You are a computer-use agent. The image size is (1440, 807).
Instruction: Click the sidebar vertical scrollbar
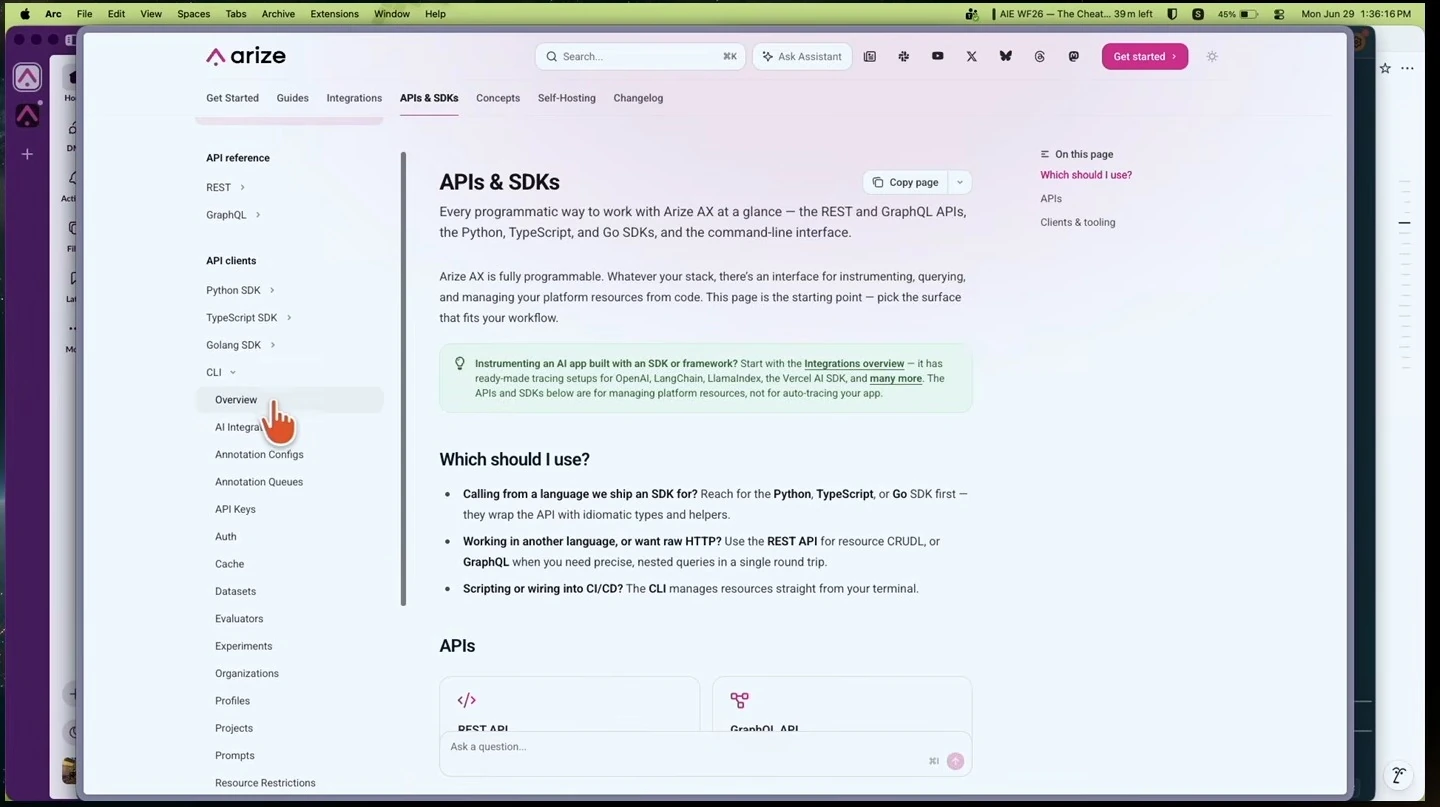tap(403, 378)
